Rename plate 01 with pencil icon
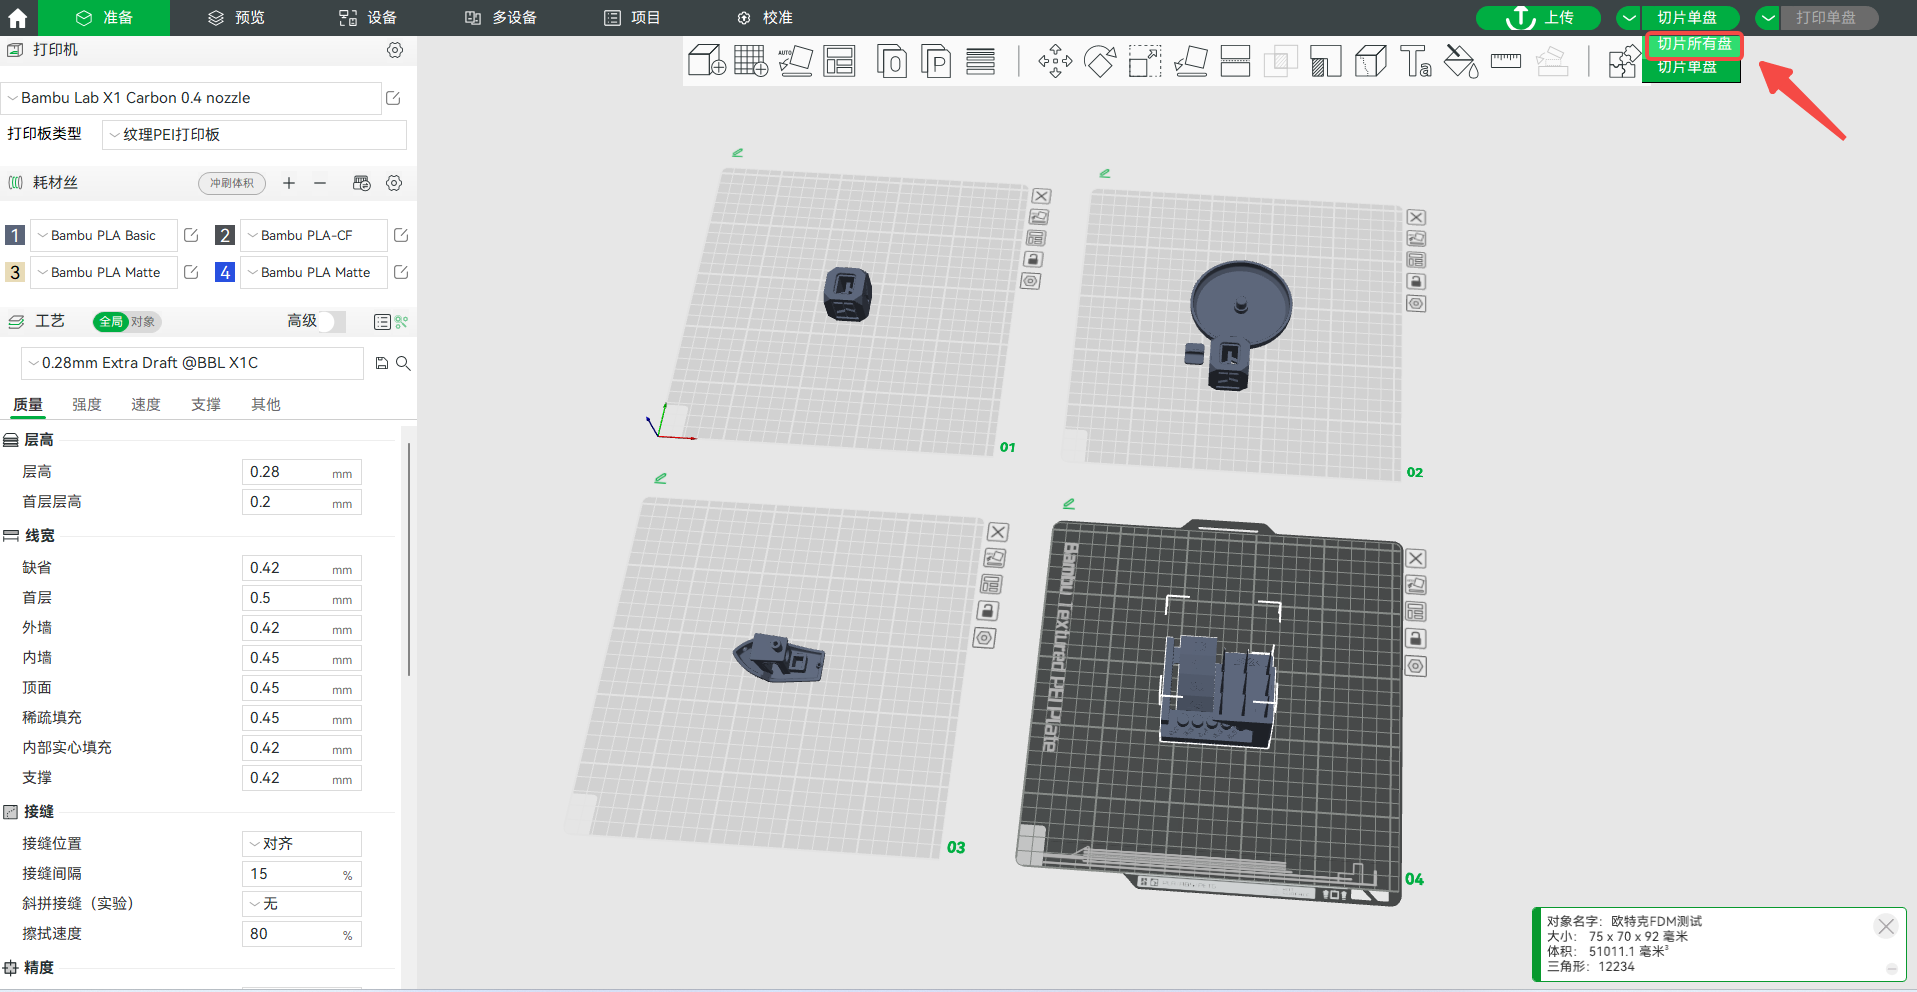The height and width of the screenshot is (992, 1917). 738,153
